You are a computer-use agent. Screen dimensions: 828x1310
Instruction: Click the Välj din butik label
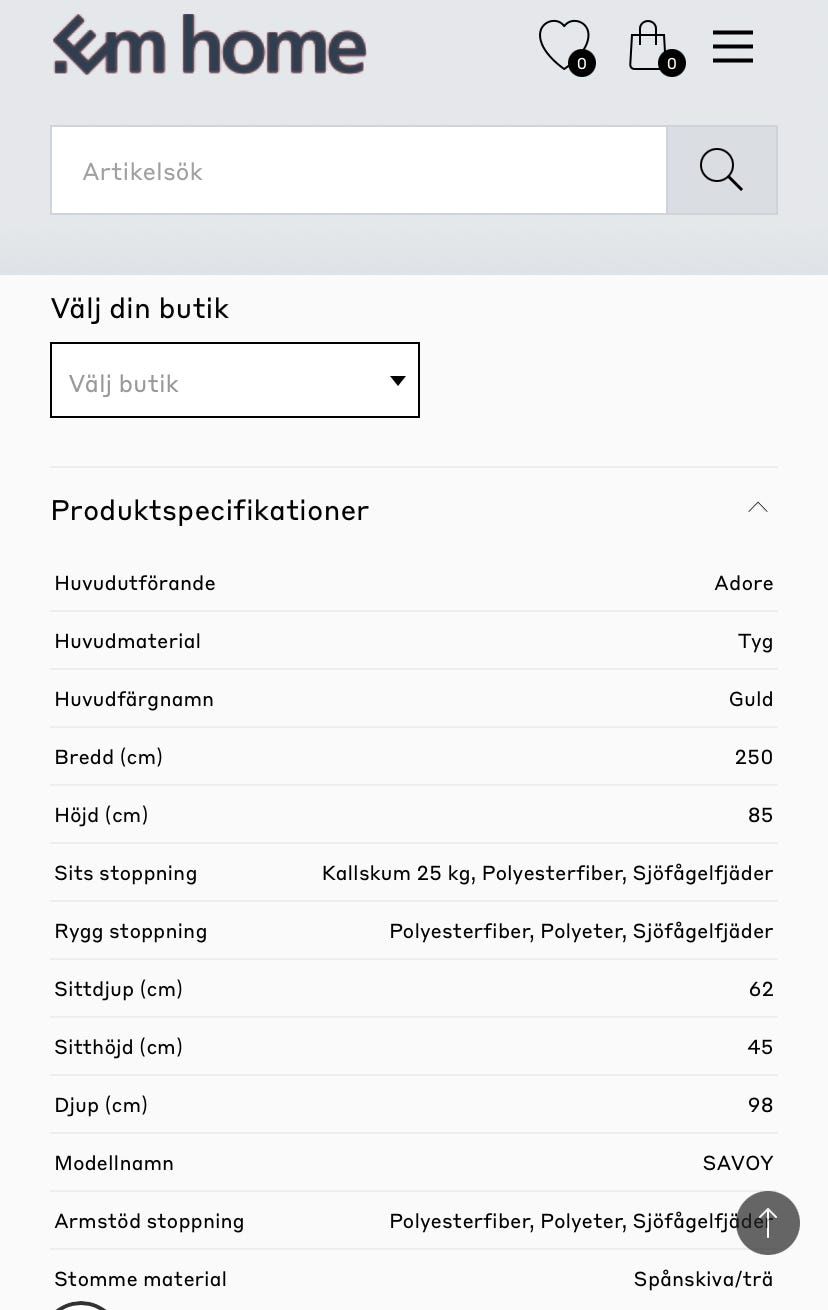pyautogui.click(x=140, y=308)
